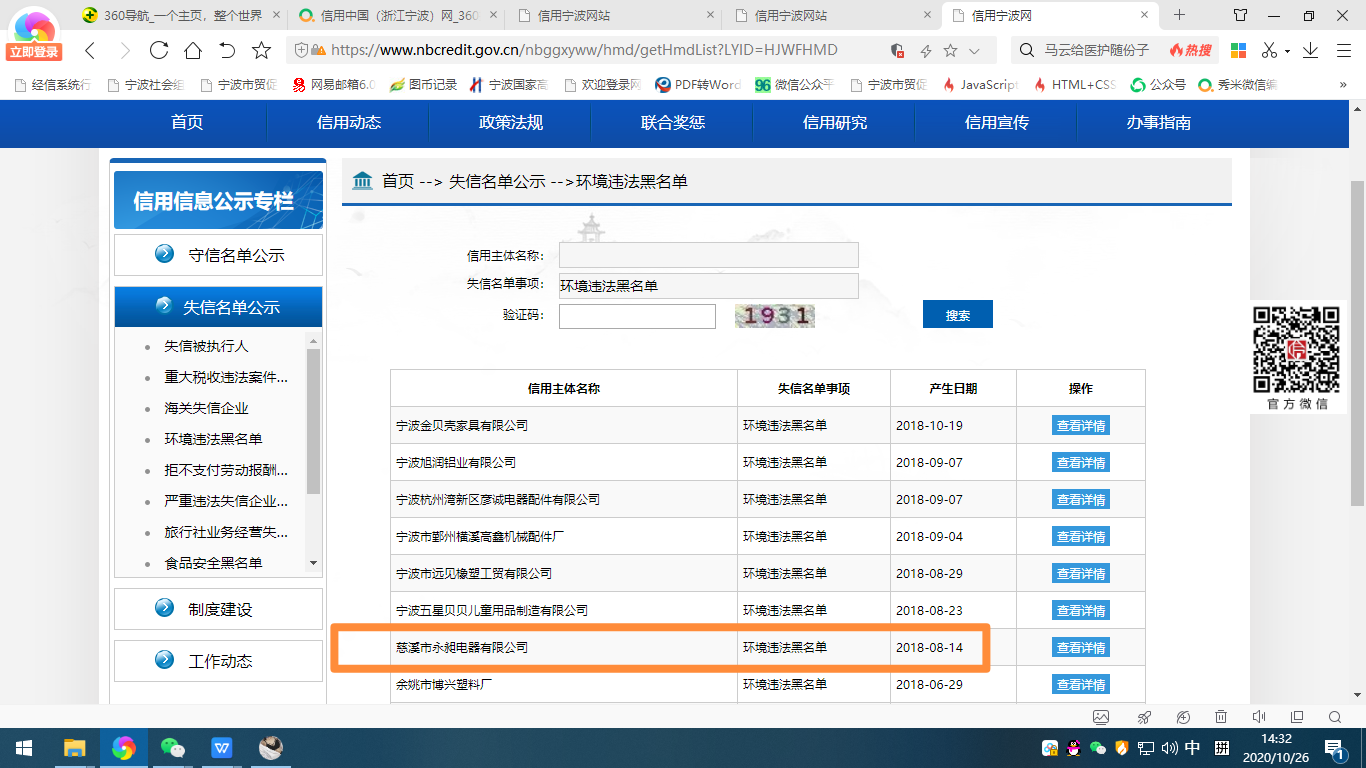Open 食品安全黑名单 in the sidebar list
Screen dimensions: 1366x768
(x=214, y=563)
